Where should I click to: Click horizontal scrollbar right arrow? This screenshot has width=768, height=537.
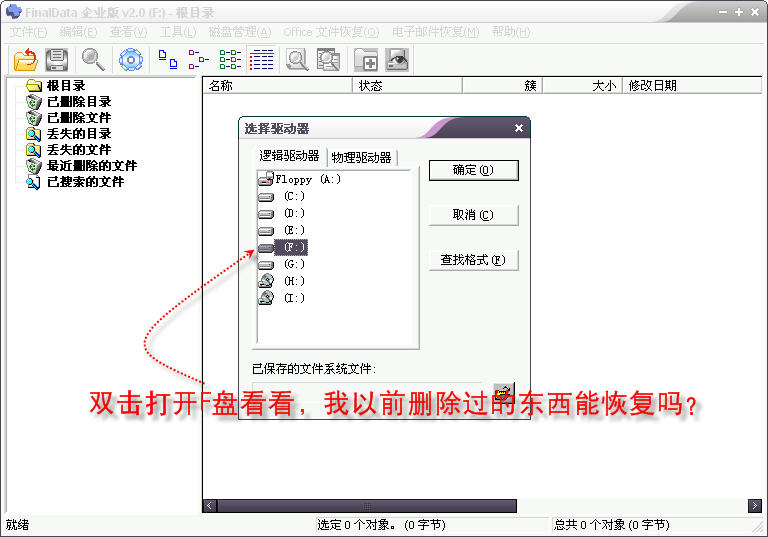[x=755, y=506]
